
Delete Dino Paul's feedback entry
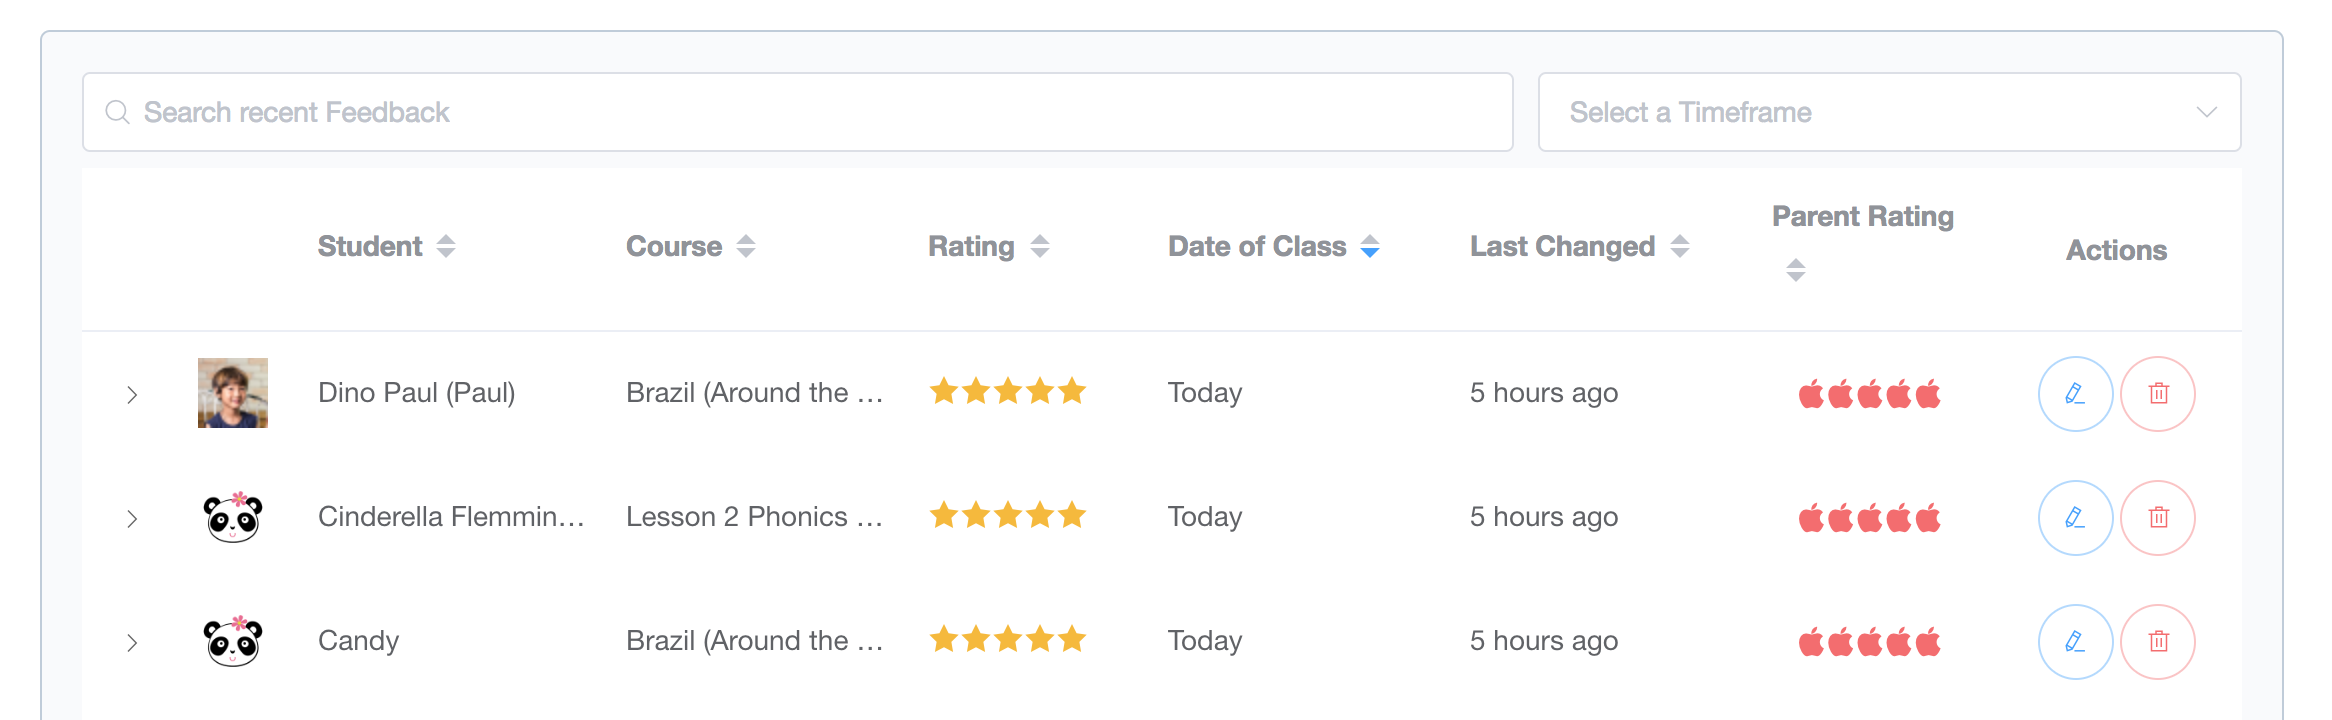coord(2158,394)
